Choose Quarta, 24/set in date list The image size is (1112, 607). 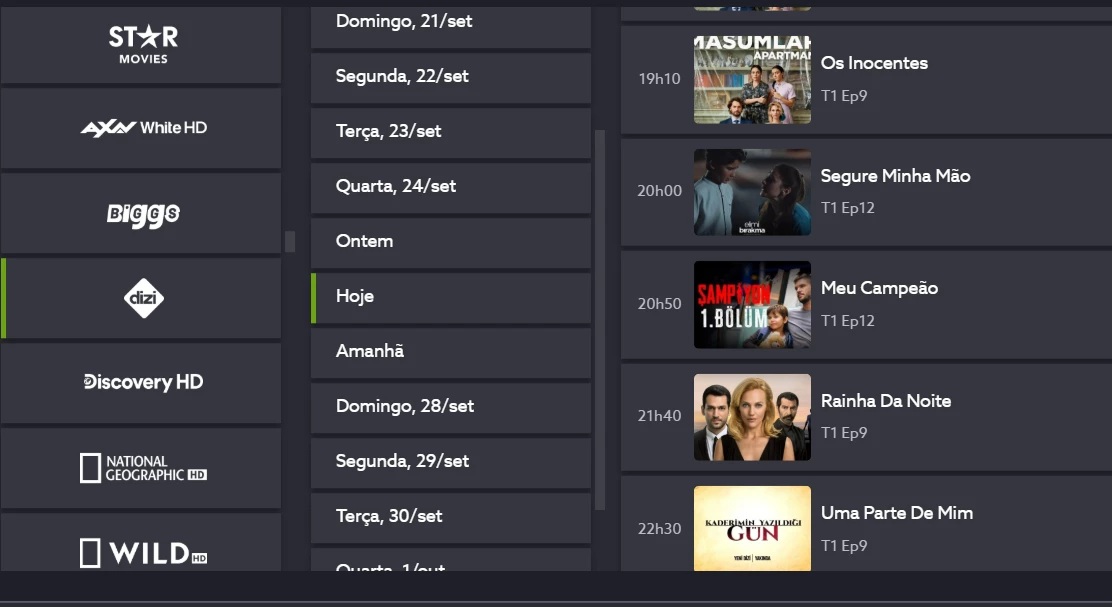(x=451, y=188)
